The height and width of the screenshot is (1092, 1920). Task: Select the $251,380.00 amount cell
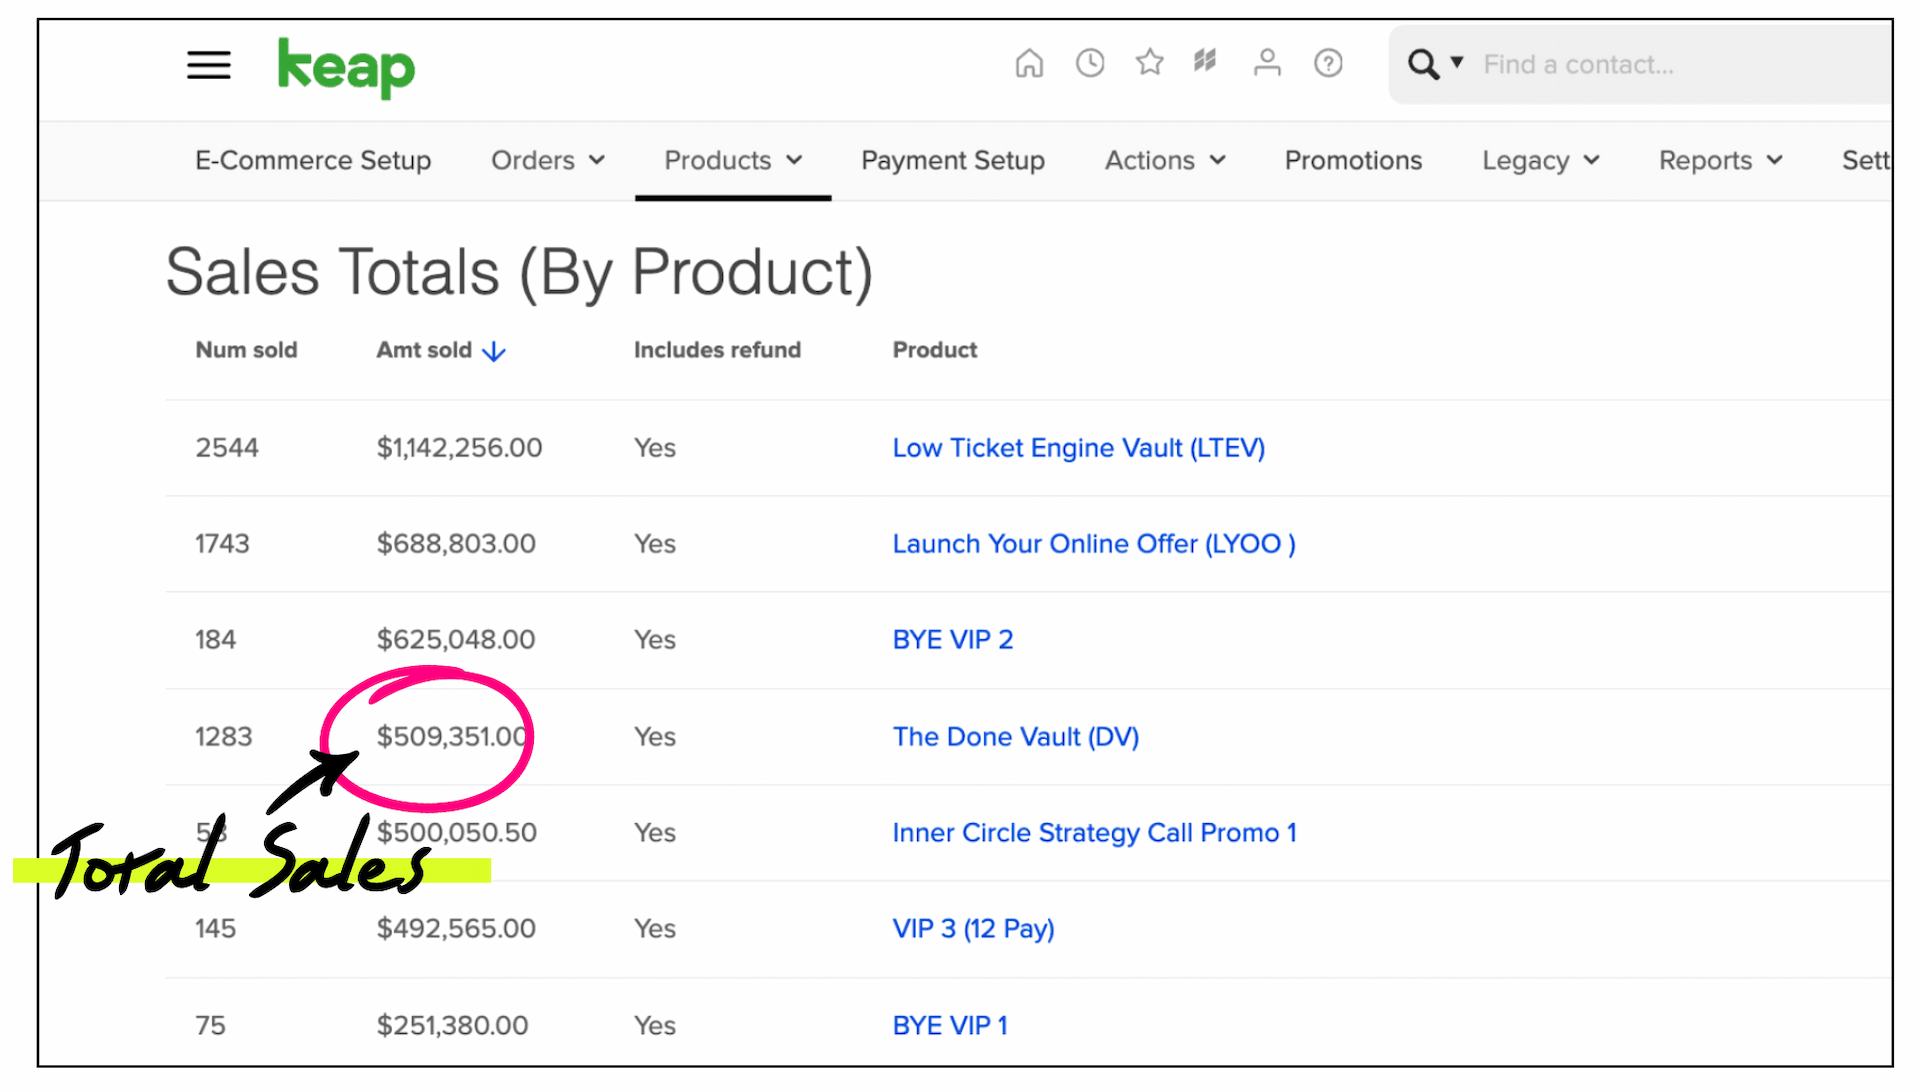pos(452,1026)
